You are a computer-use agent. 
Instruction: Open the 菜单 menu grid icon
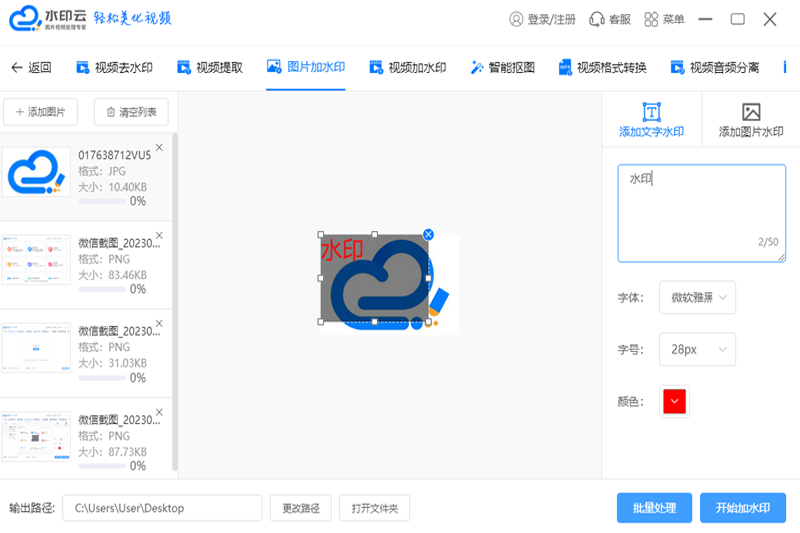point(651,19)
